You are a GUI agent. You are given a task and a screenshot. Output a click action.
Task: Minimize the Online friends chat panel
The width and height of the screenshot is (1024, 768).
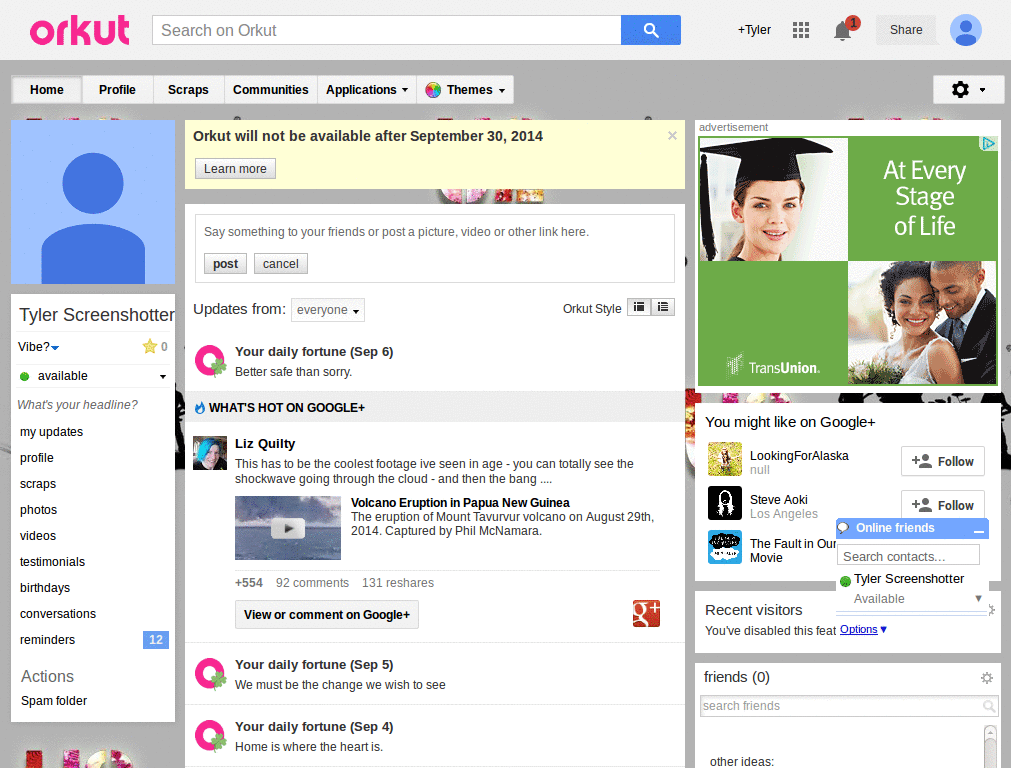tap(978, 530)
